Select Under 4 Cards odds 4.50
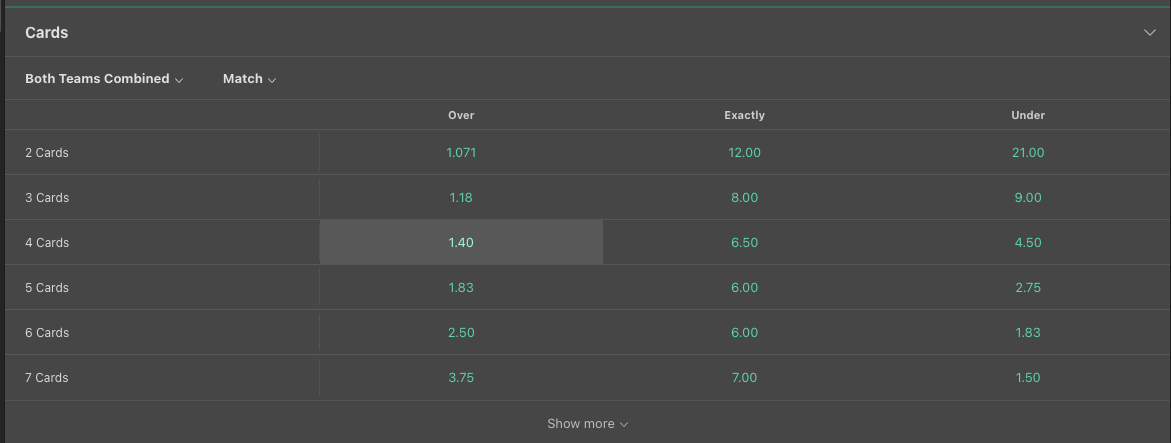 pyautogui.click(x=1028, y=242)
